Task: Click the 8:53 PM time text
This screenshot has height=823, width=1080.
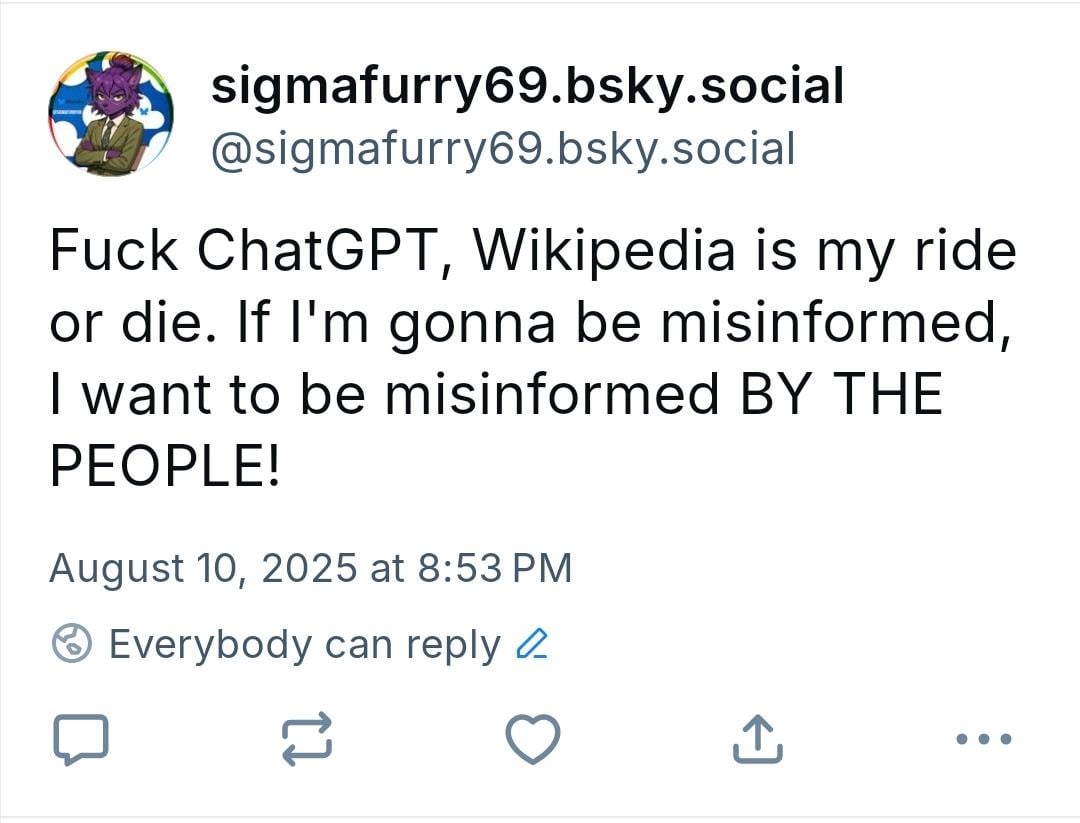Action: click(495, 569)
